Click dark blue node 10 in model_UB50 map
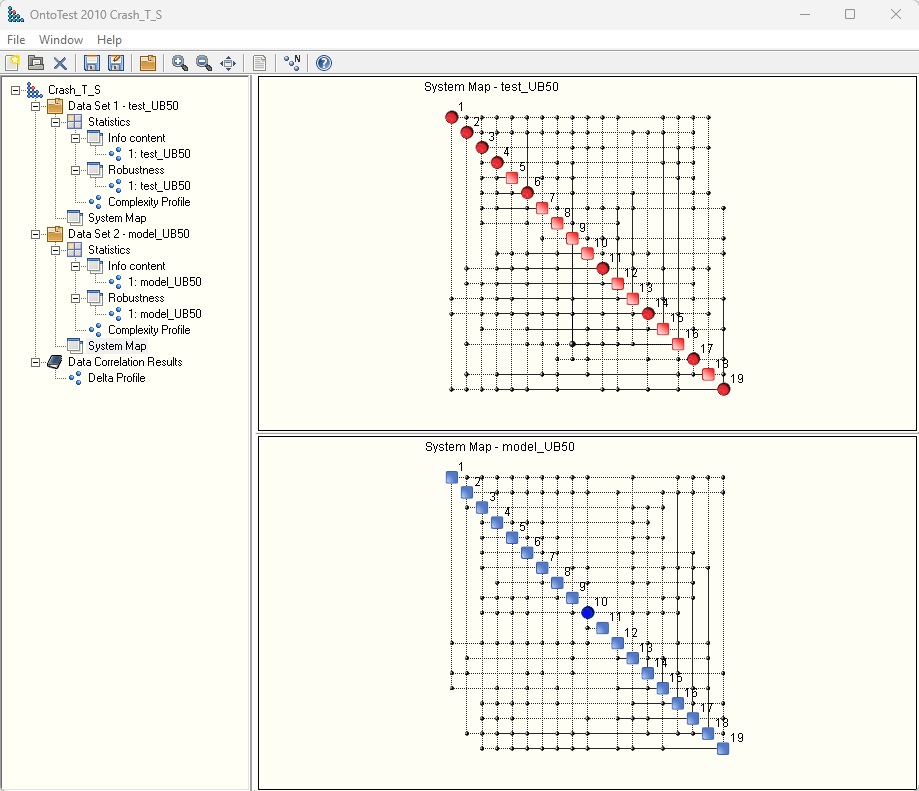The width and height of the screenshot is (919, 791). click(x=588, y=612)
